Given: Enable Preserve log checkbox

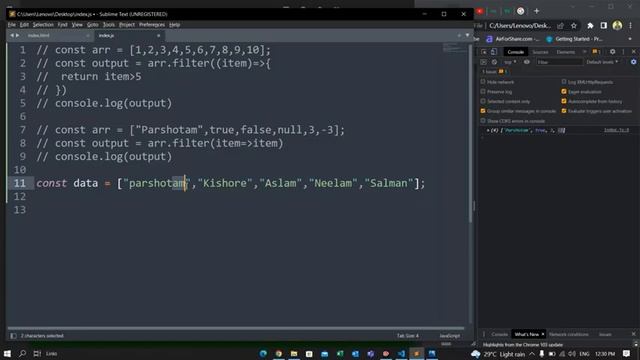Looking at the screenshot, I should click(483, 91).
